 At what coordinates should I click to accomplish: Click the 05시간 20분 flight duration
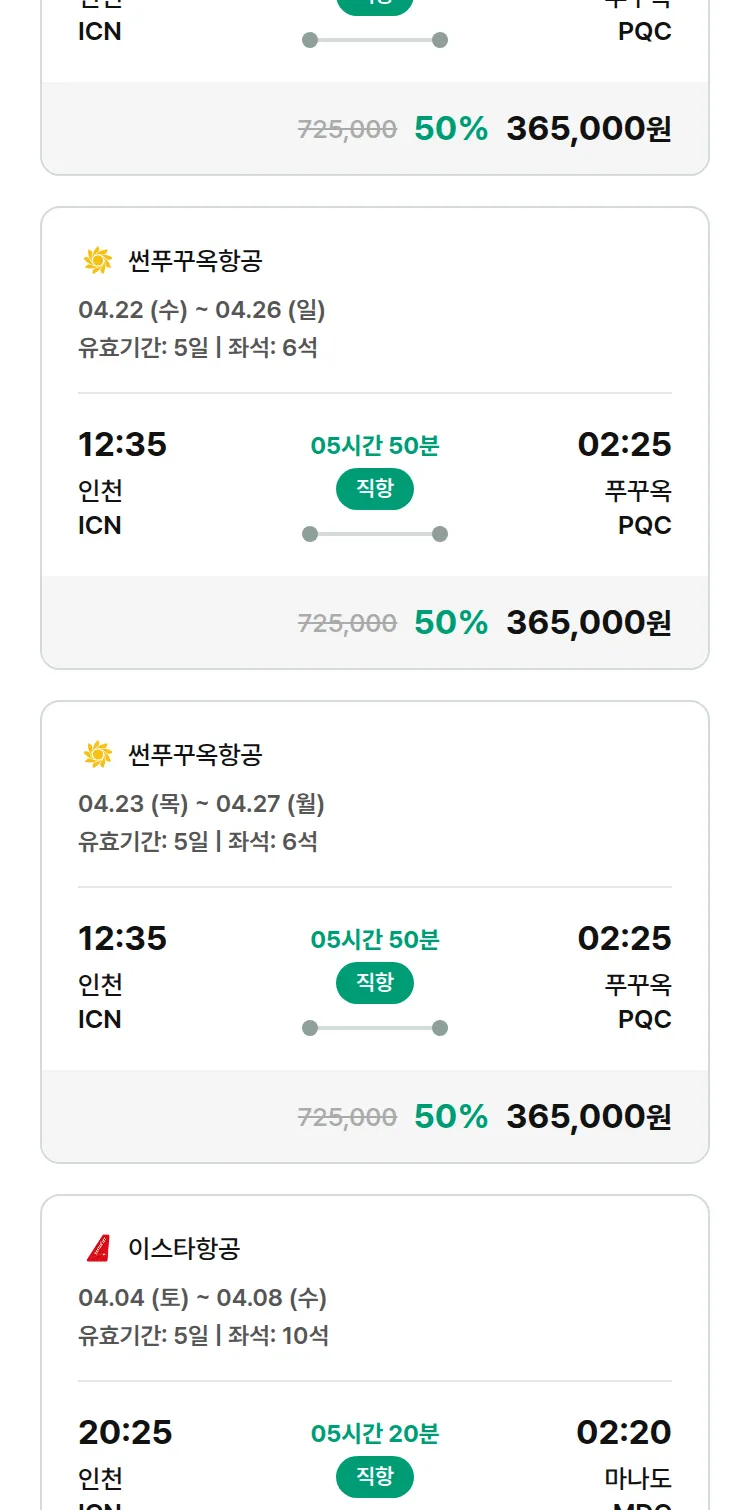click(x=375, y=1434)
